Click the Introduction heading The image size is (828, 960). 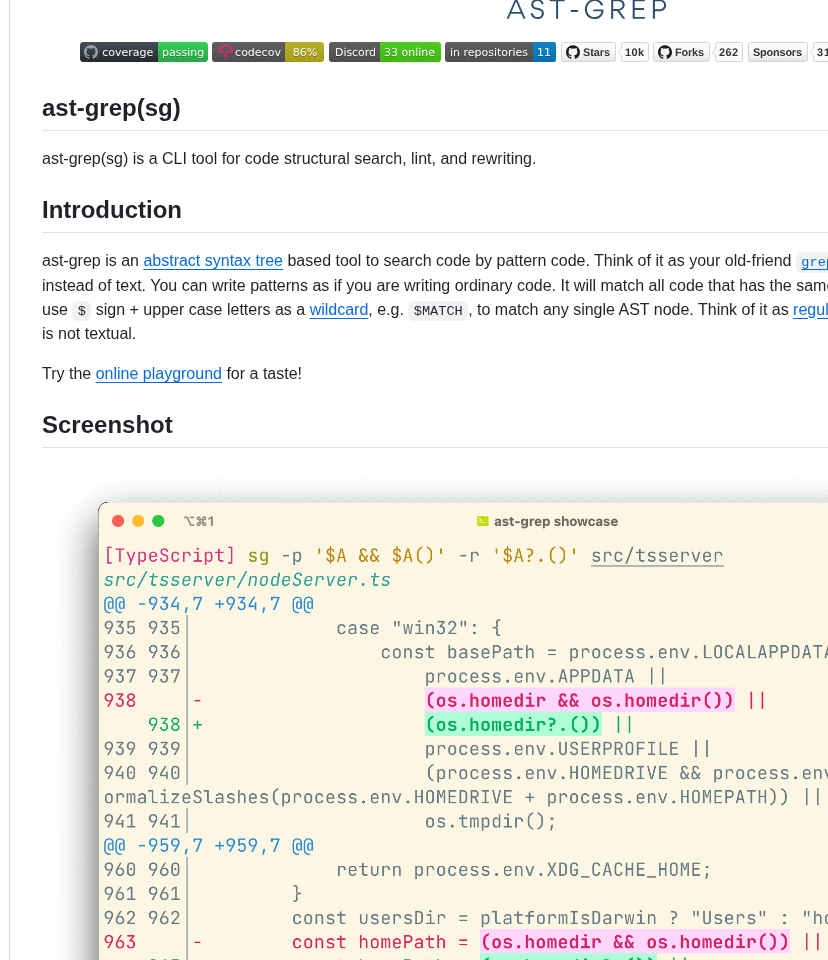[112, 210]
